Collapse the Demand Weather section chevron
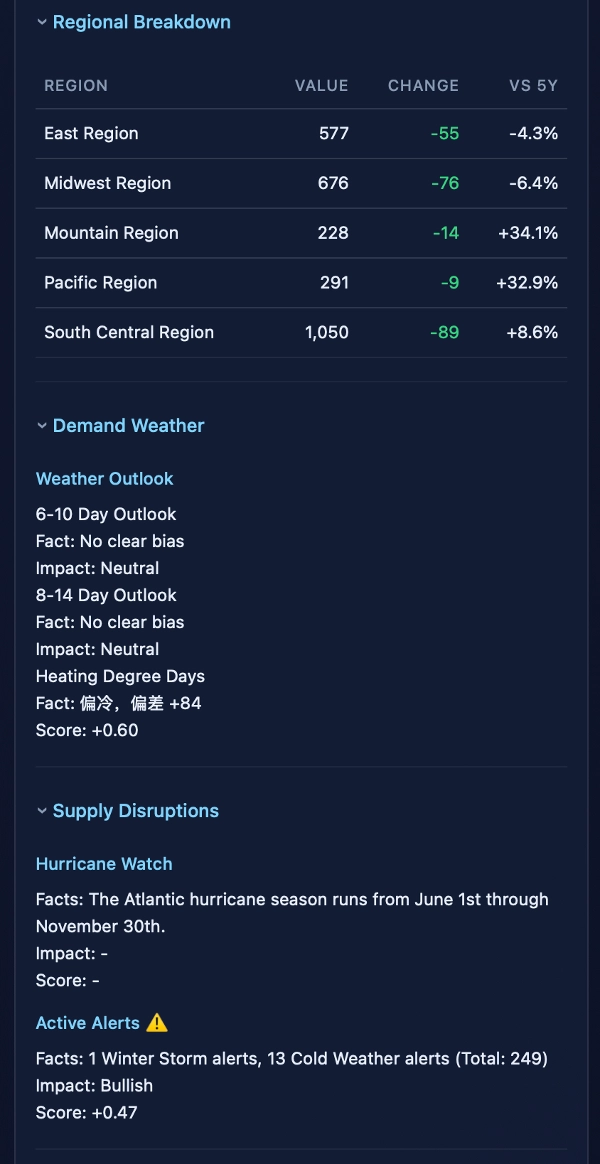This screenshot has height=1164, width=600. (x=42, y=426)
